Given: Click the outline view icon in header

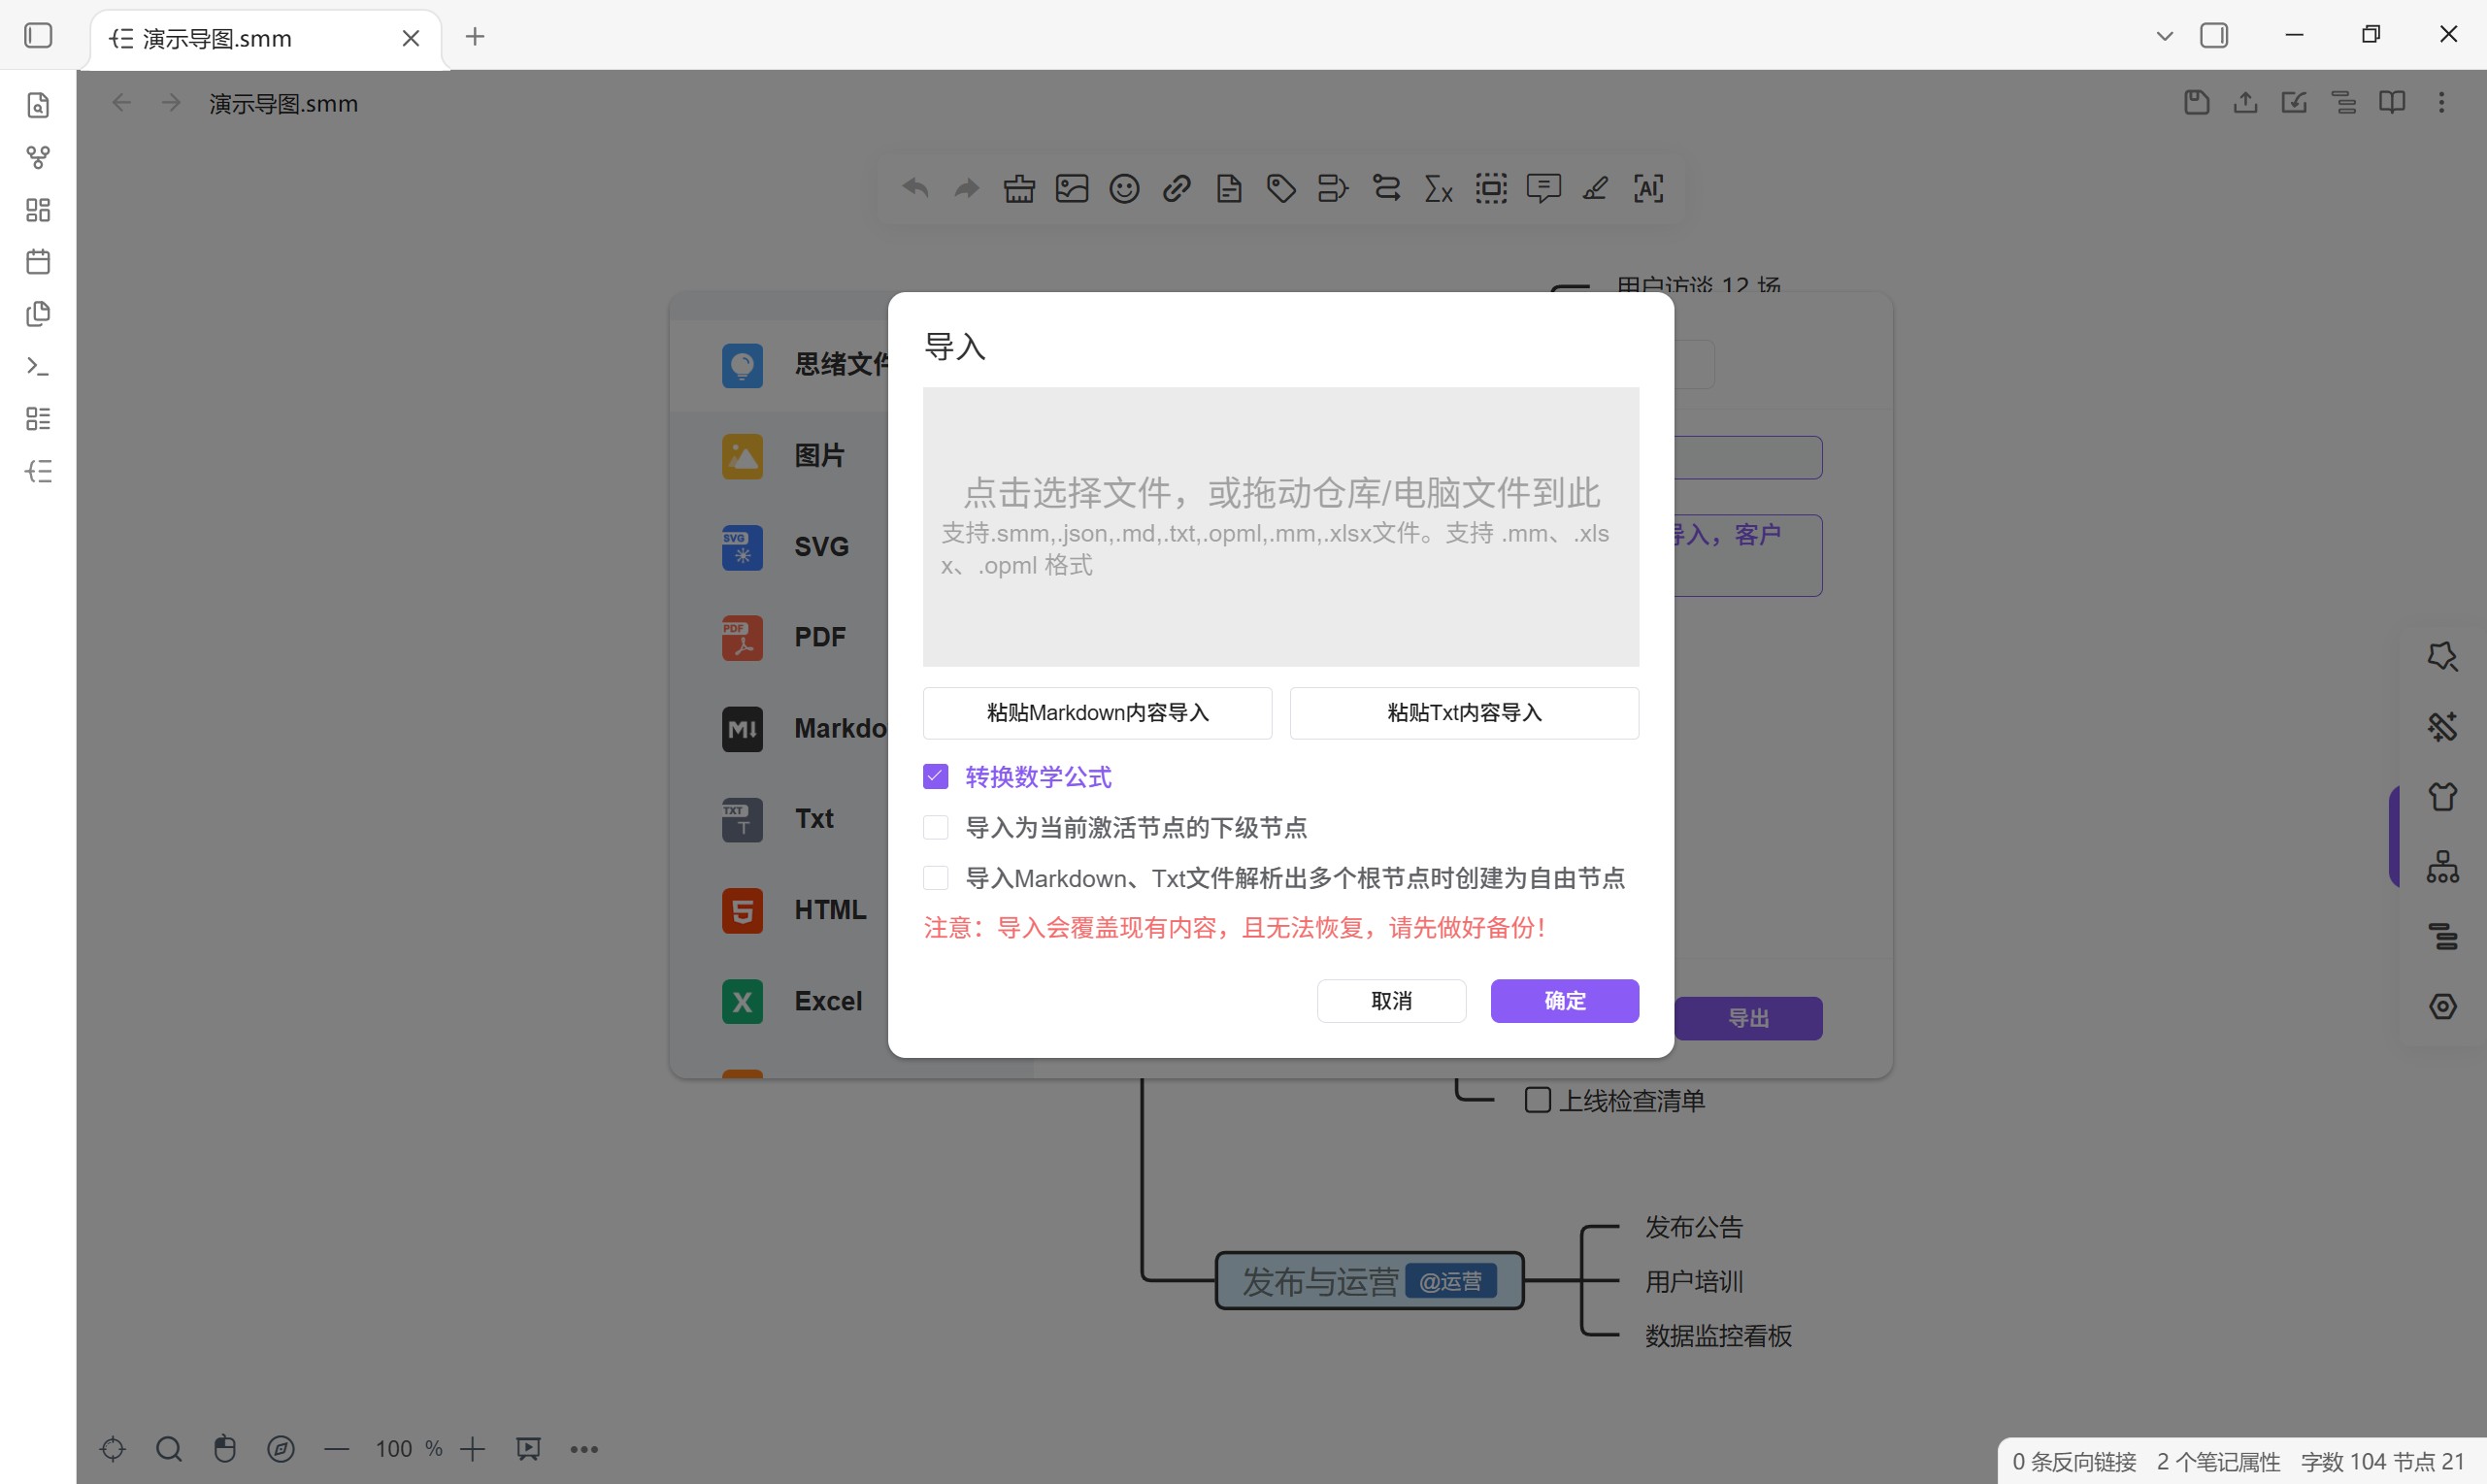Looking at the screenshot, I should (2344, 102).
